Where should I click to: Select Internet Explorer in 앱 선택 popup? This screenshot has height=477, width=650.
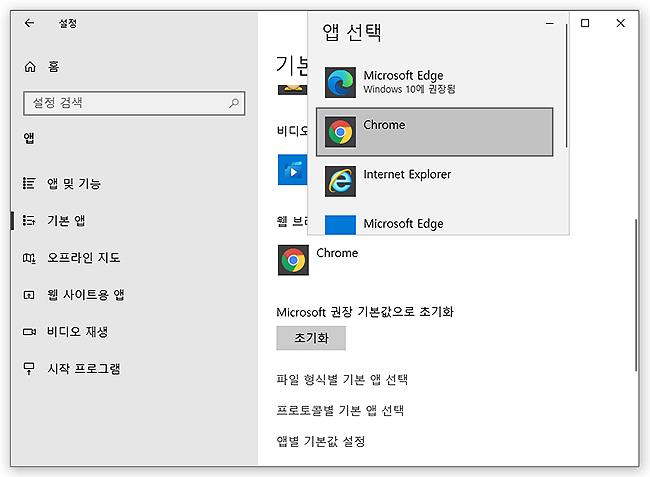(x=434, y=181)
